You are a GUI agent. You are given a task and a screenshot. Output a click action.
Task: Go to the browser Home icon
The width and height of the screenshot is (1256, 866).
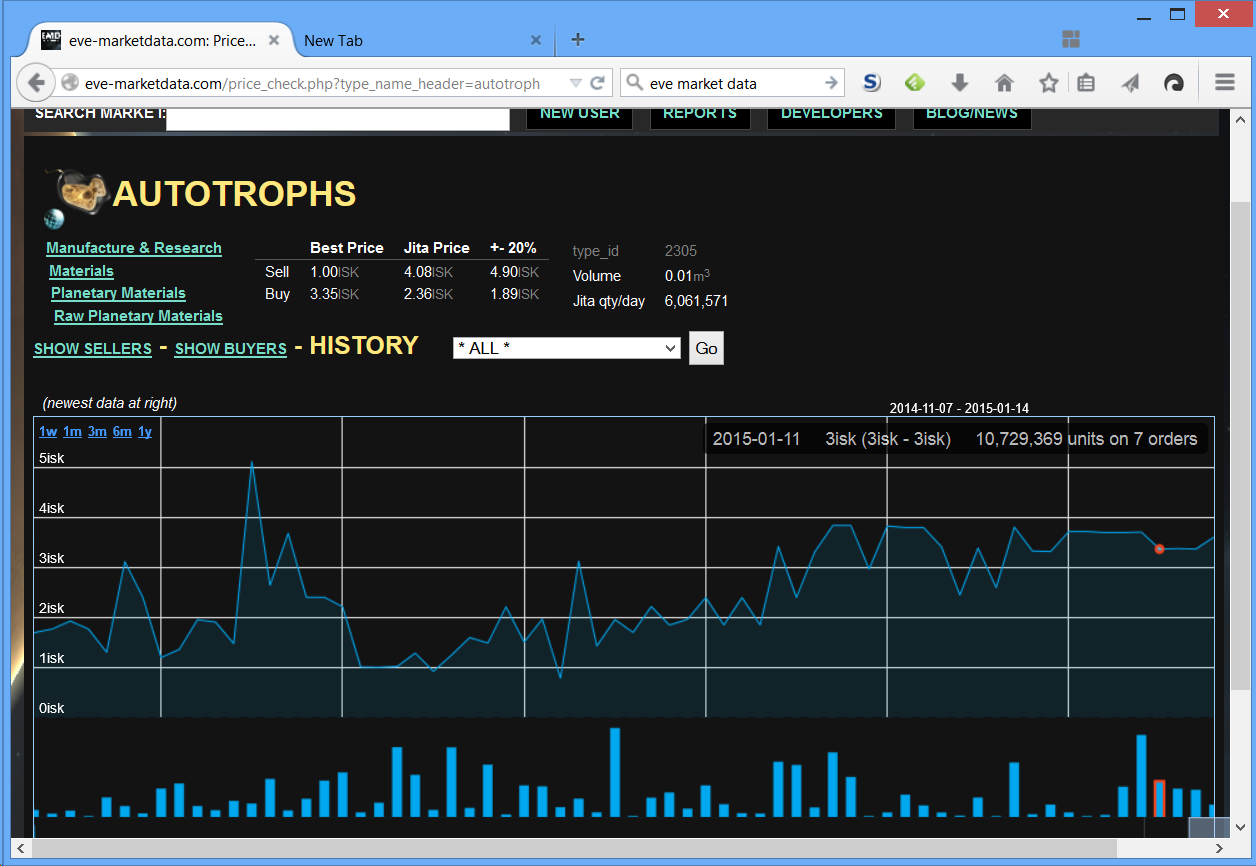coord(1004,83)
